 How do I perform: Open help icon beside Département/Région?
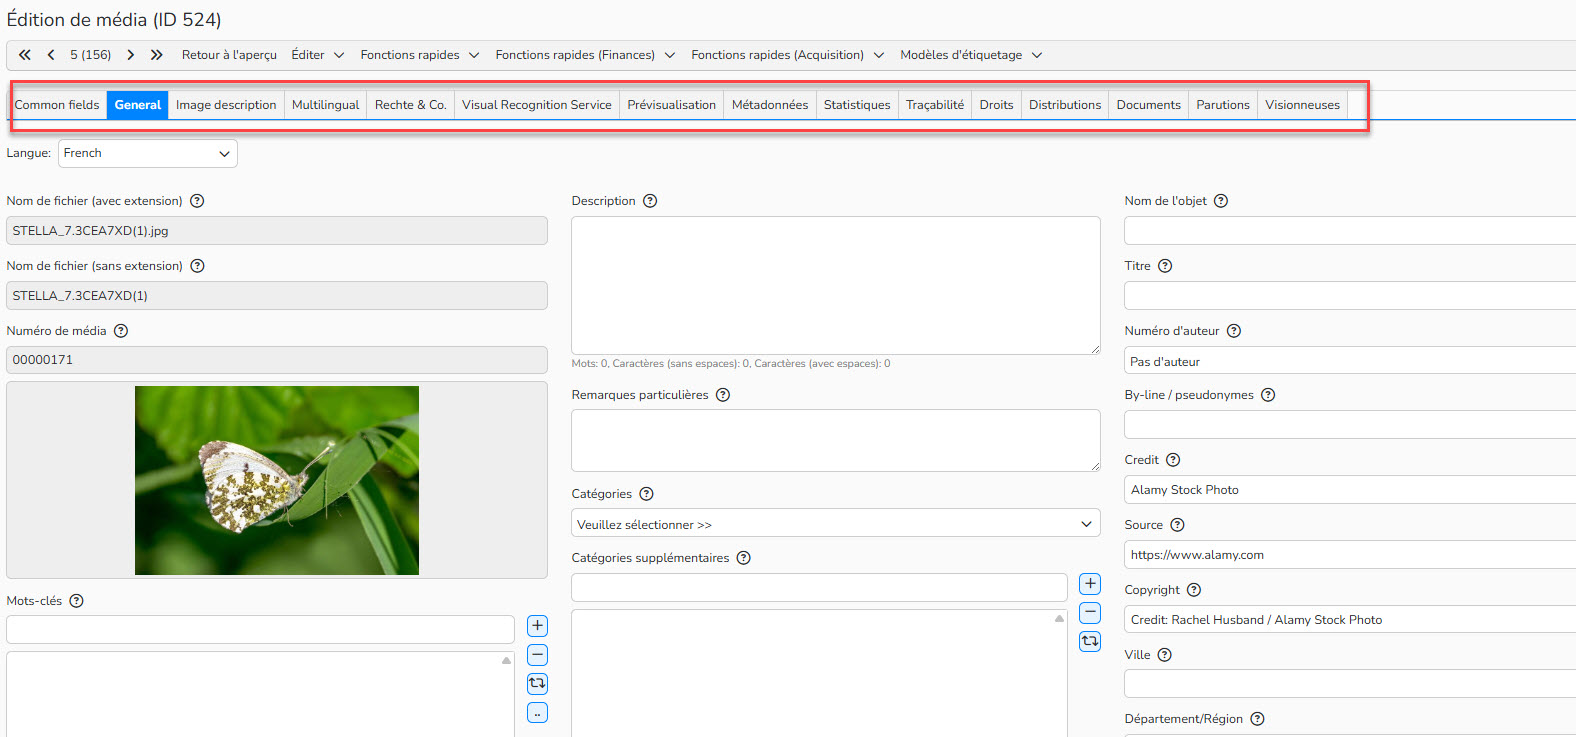[x=1258, y=719]
